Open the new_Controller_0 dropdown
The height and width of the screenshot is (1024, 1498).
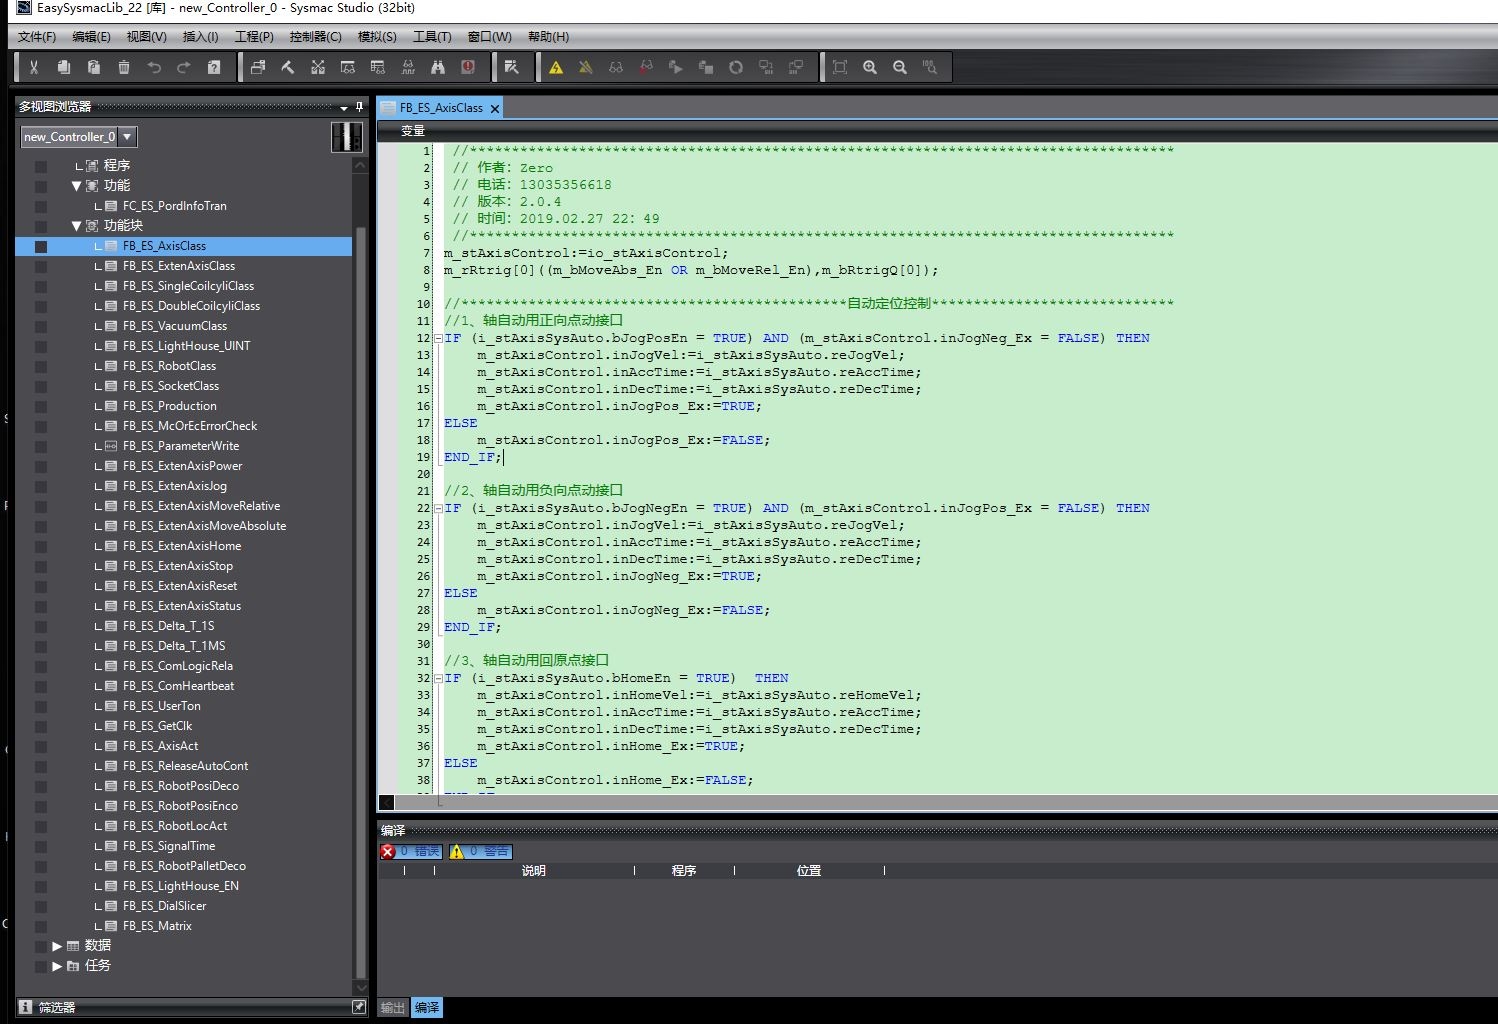coord(127,136)
